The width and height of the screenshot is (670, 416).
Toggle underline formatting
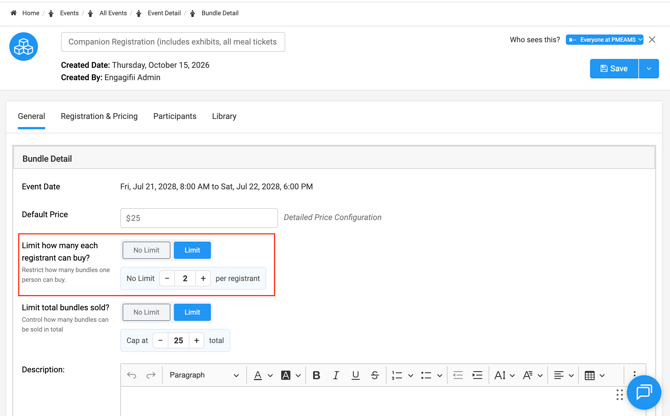click(x=355, y=375)
